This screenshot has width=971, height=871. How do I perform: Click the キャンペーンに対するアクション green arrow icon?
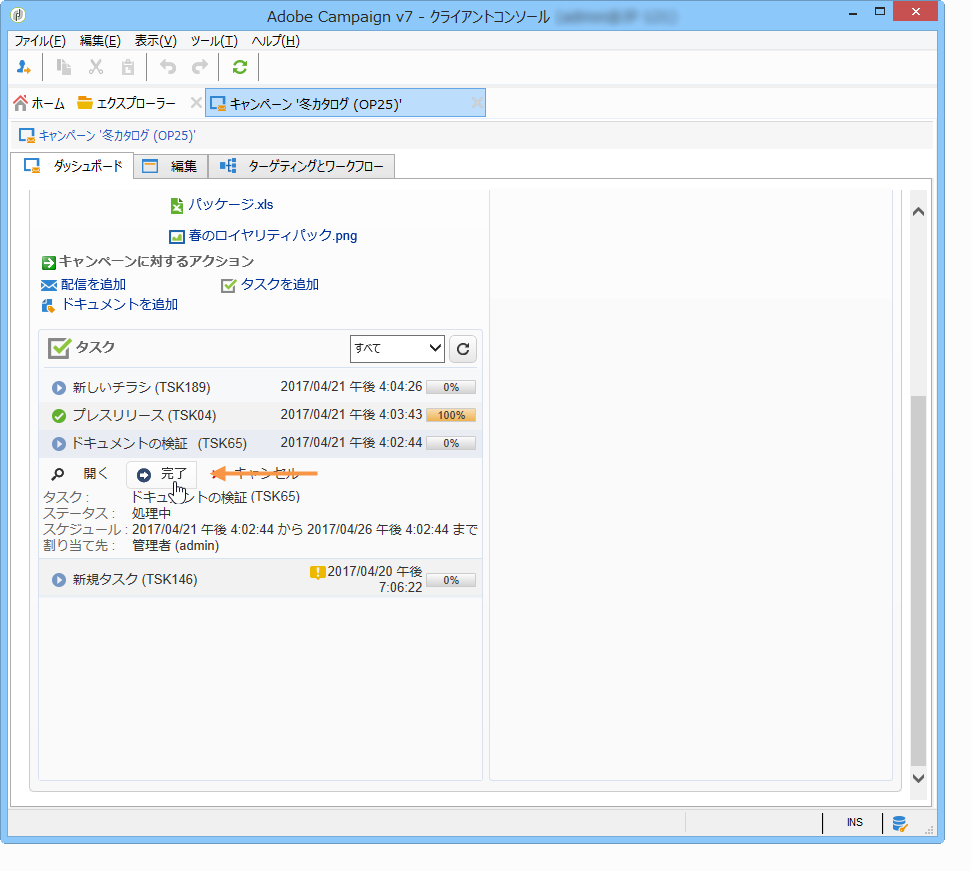tap(48, 262)
